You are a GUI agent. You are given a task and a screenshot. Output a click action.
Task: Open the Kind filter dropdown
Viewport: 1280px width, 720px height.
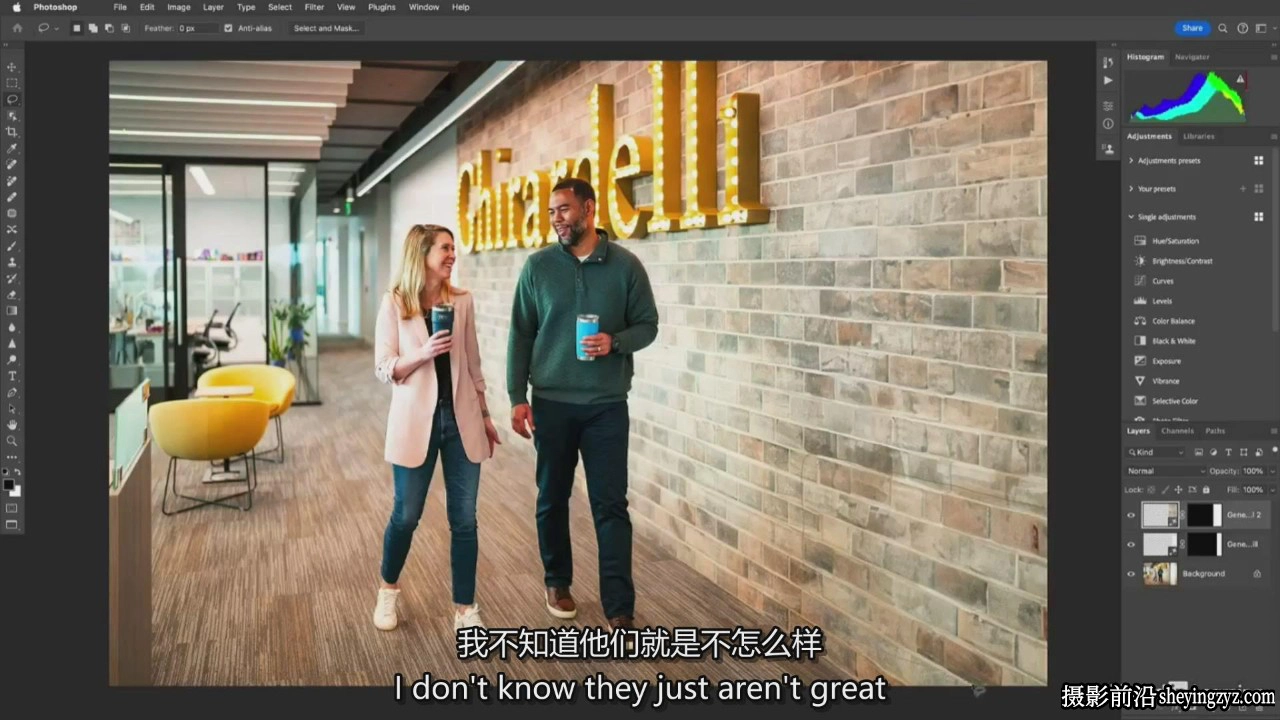1157,452
